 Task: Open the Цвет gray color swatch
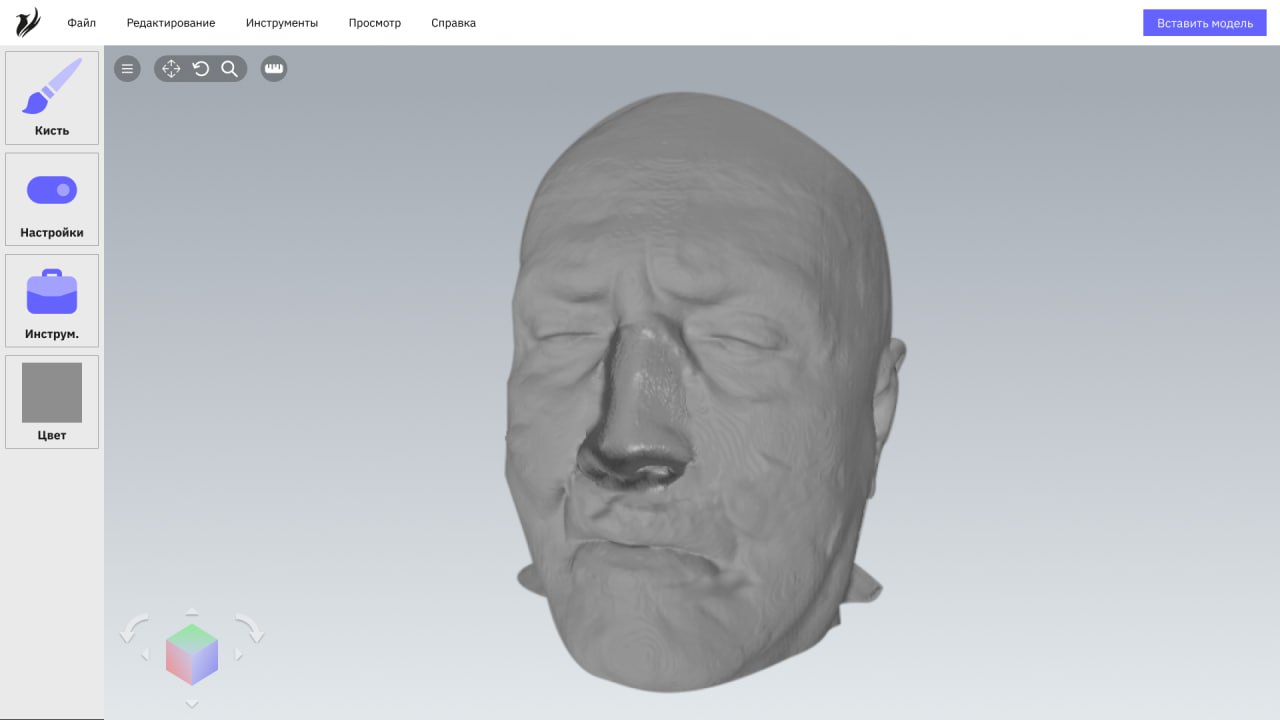click(52, 401)
